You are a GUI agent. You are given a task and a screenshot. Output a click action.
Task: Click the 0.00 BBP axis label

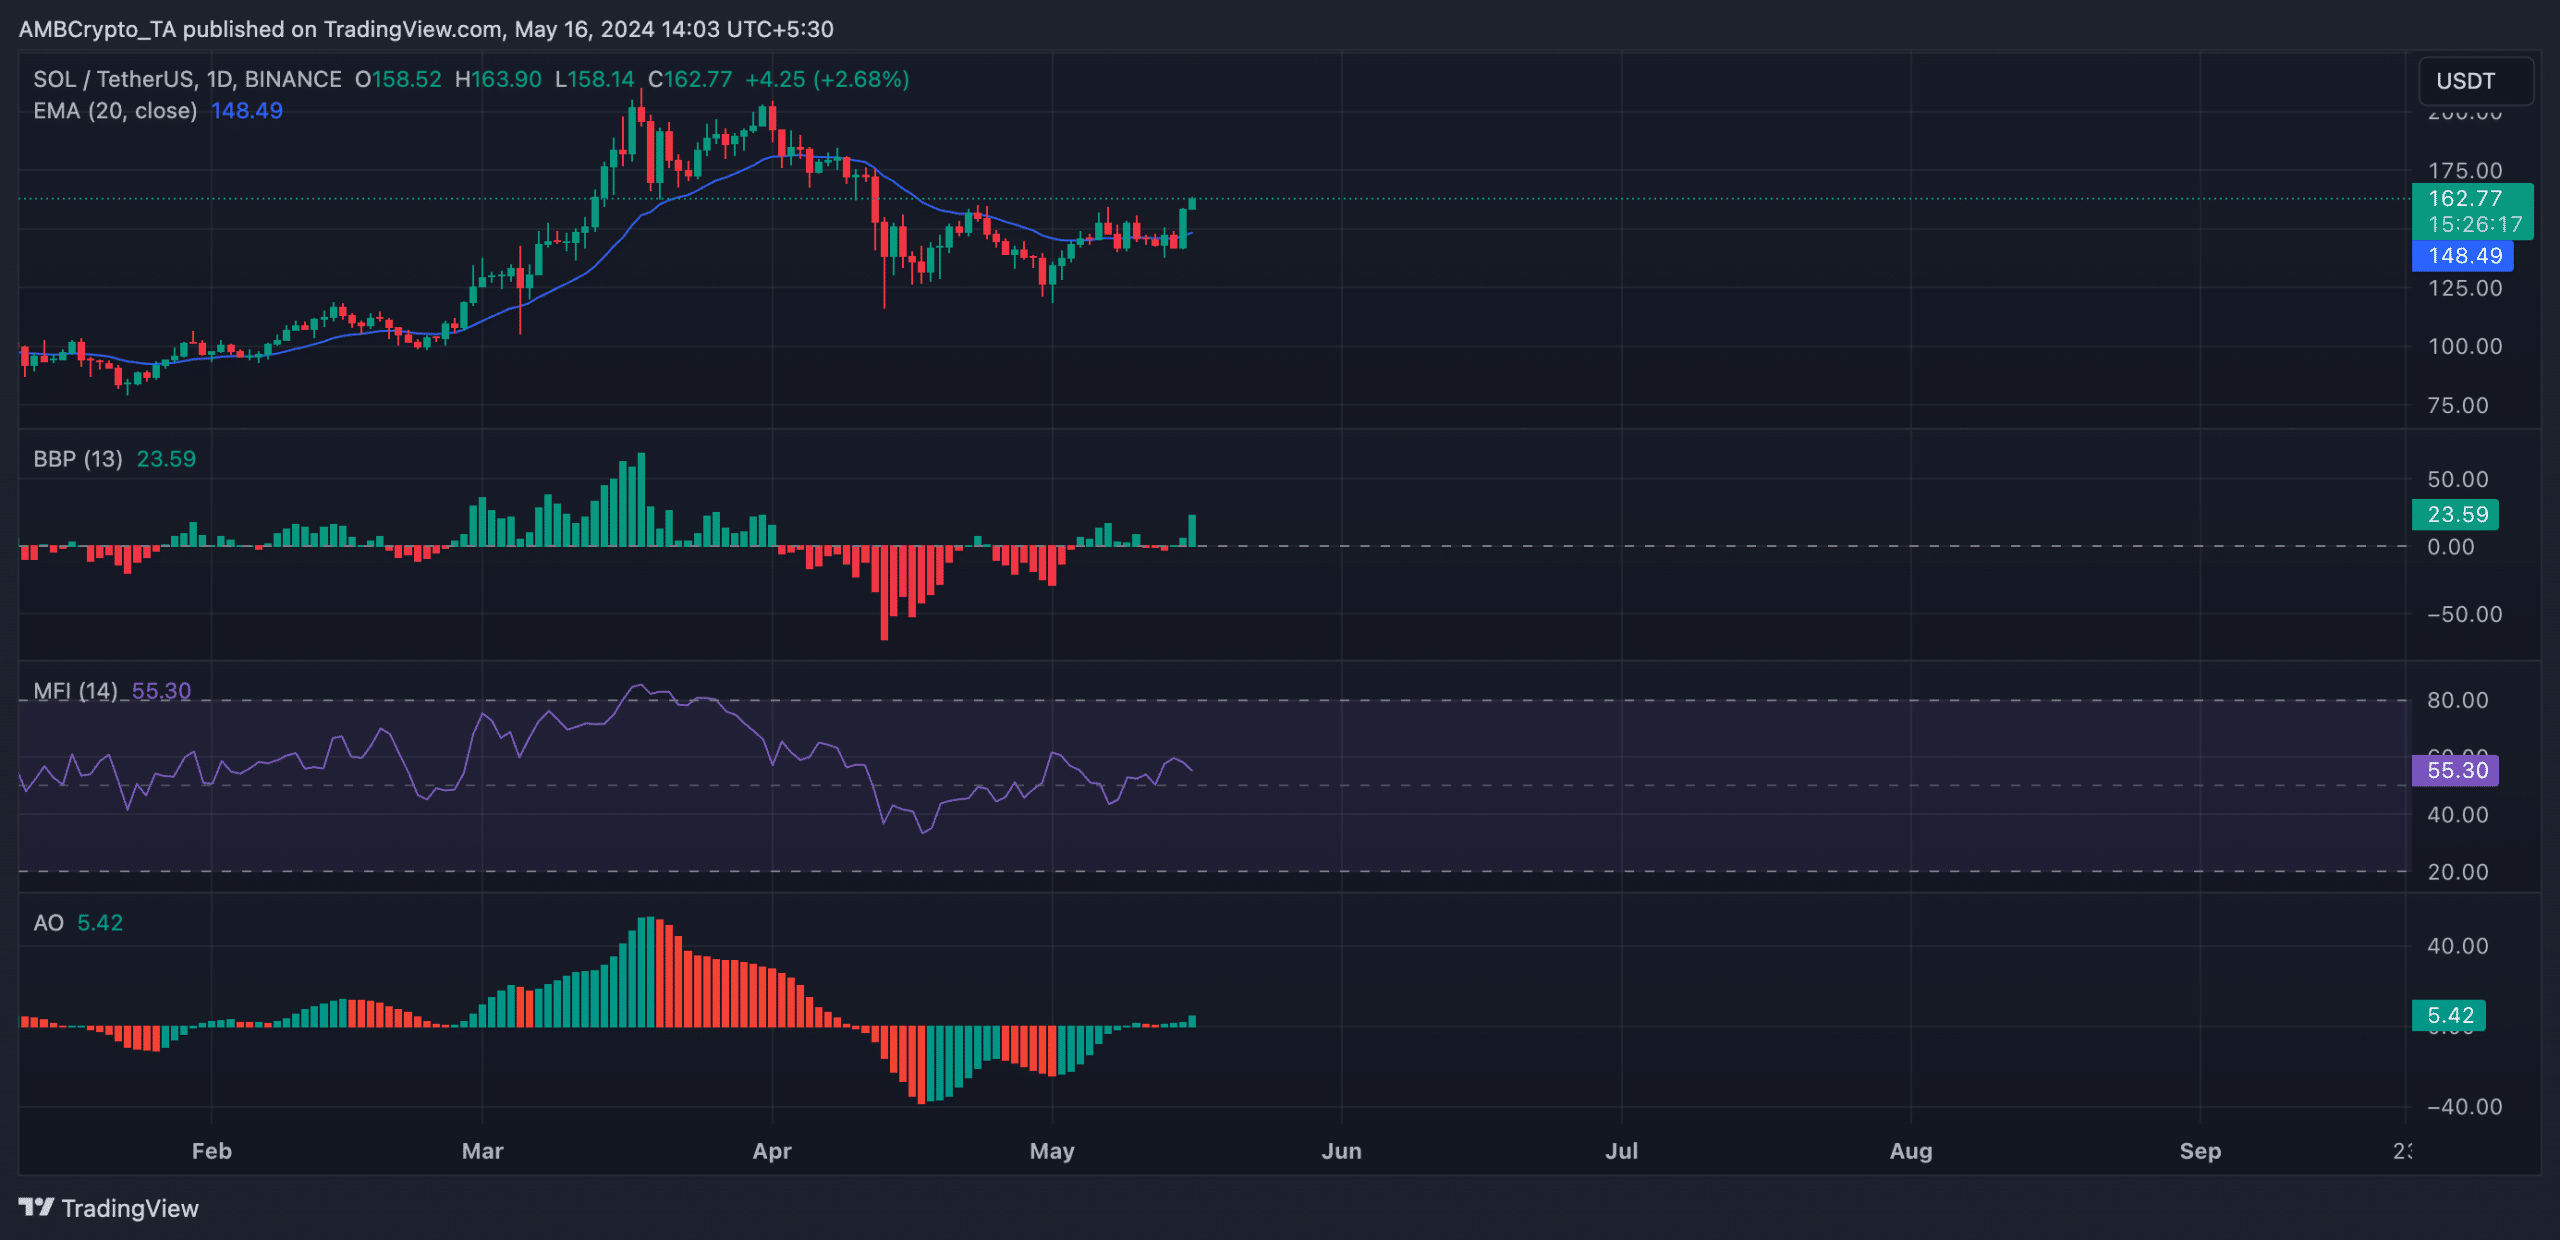coord(2451,547)
